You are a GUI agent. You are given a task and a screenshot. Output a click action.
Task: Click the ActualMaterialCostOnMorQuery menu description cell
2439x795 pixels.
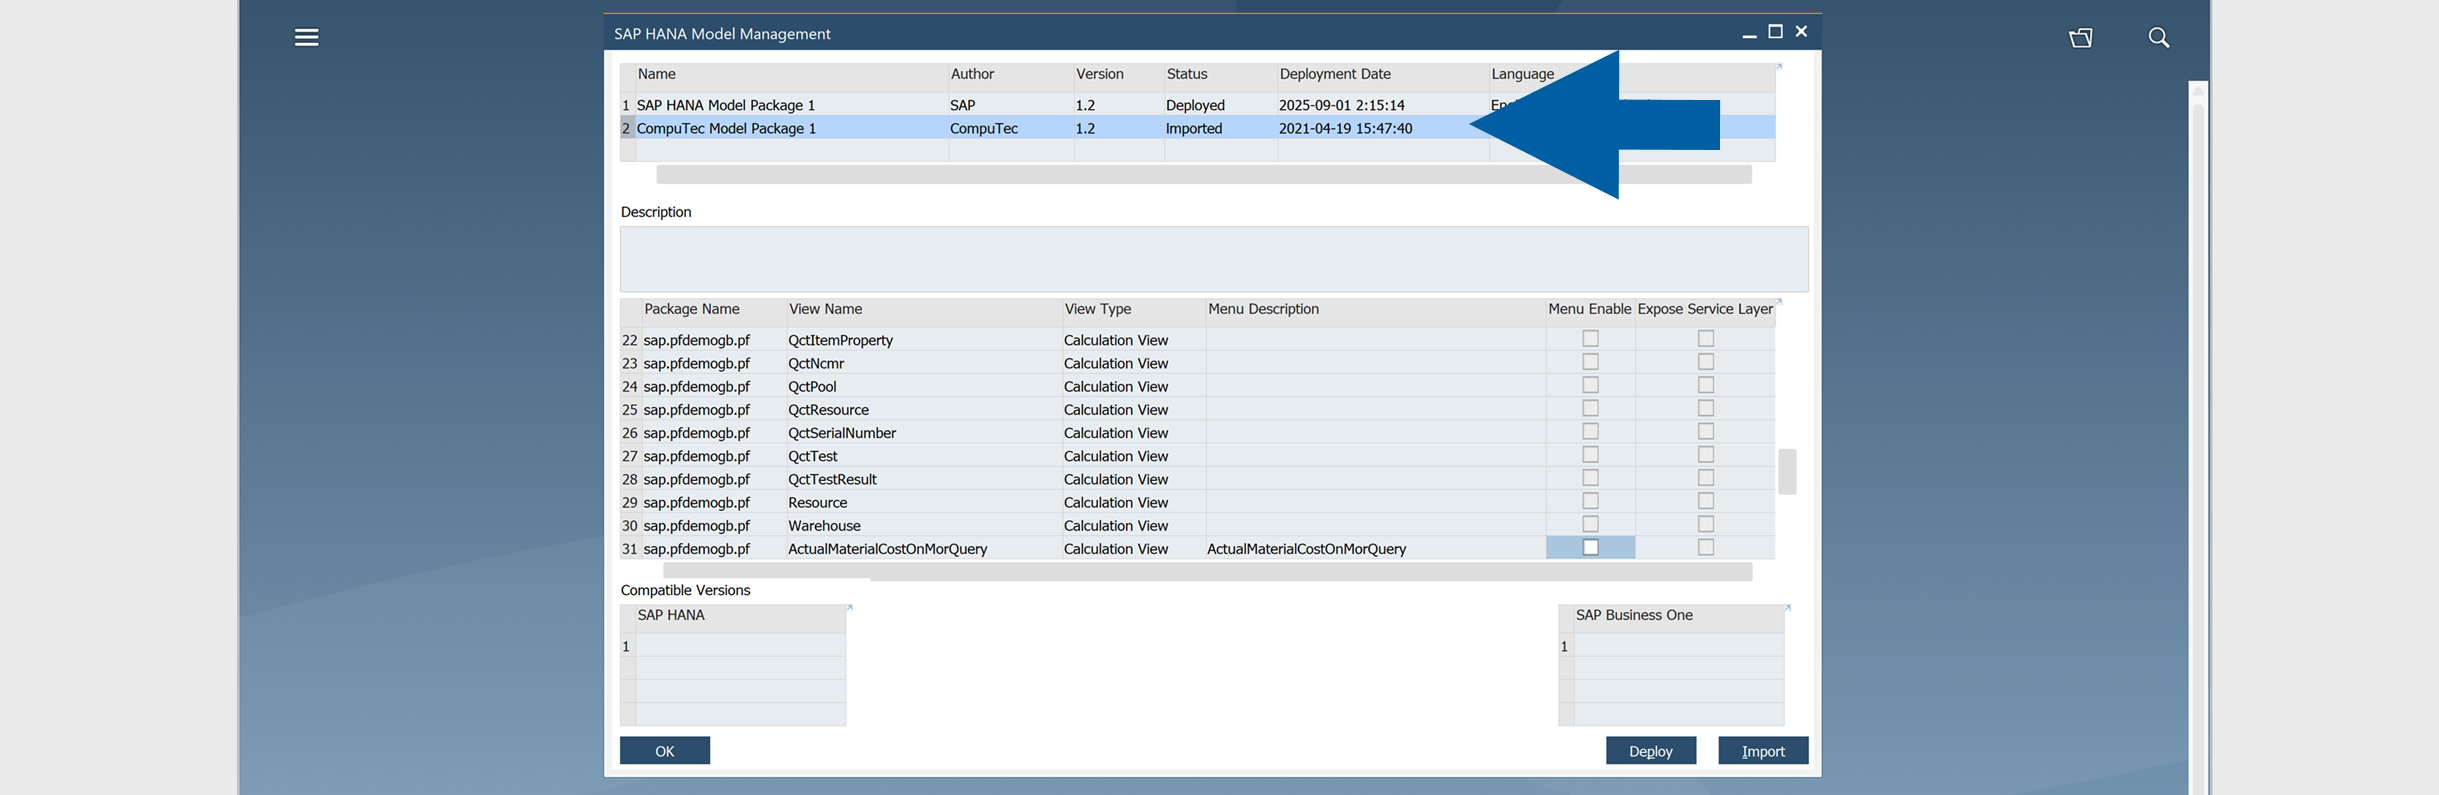click(x=1375, y=548)
